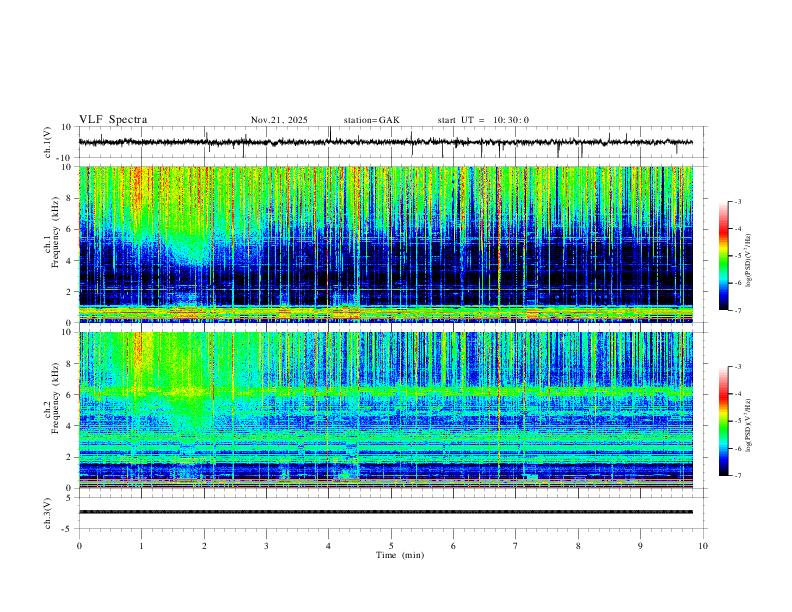792x612 pixels.
Task: Click the date 'Nov.21, 2025'
Action: pyautogui.click(x=279, y=120)
